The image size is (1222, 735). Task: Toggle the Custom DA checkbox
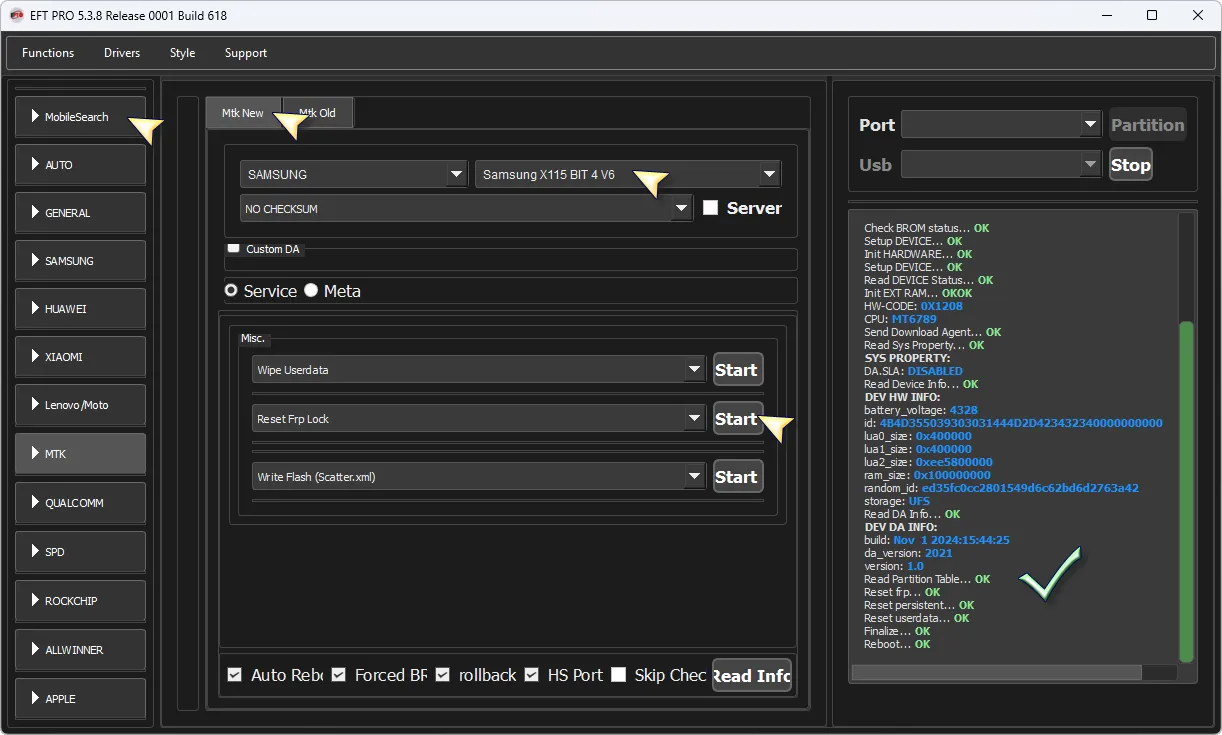click(234, 248)
